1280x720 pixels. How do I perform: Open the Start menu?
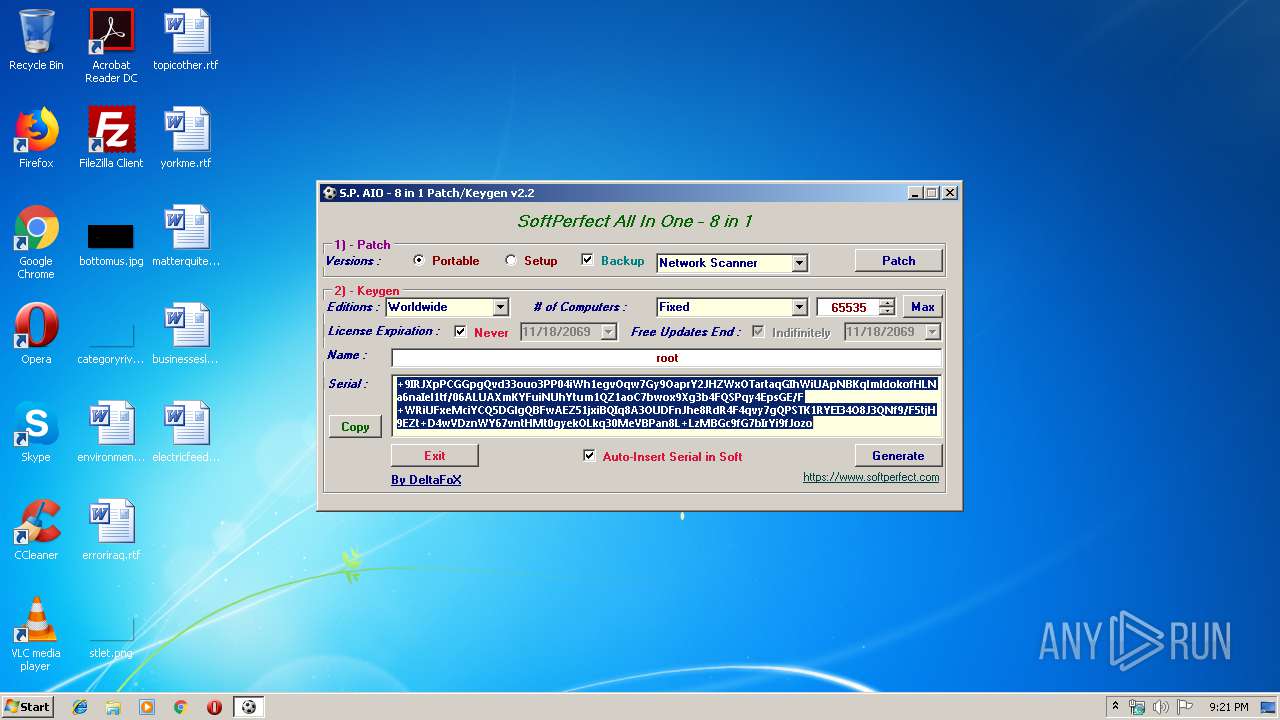click(x=27, y=707)
